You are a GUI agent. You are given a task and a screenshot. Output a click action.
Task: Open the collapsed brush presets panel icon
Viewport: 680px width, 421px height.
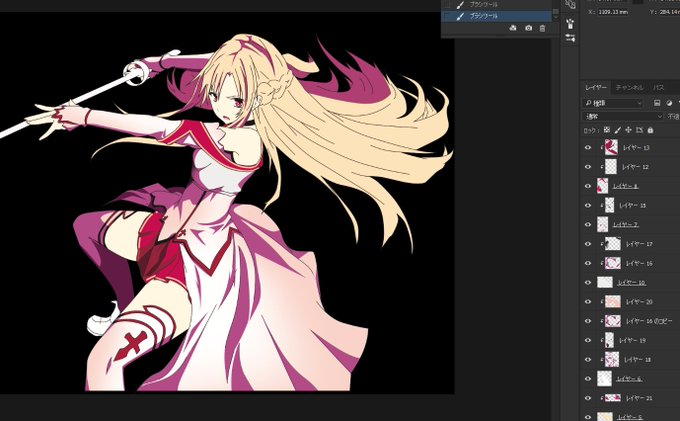tap(570, 23)
